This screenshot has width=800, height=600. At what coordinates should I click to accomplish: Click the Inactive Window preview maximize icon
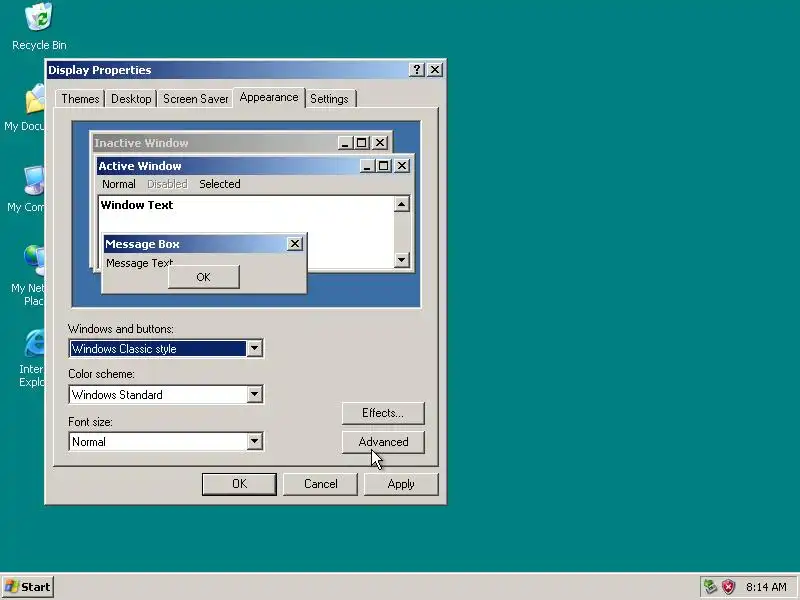(362, 143)
